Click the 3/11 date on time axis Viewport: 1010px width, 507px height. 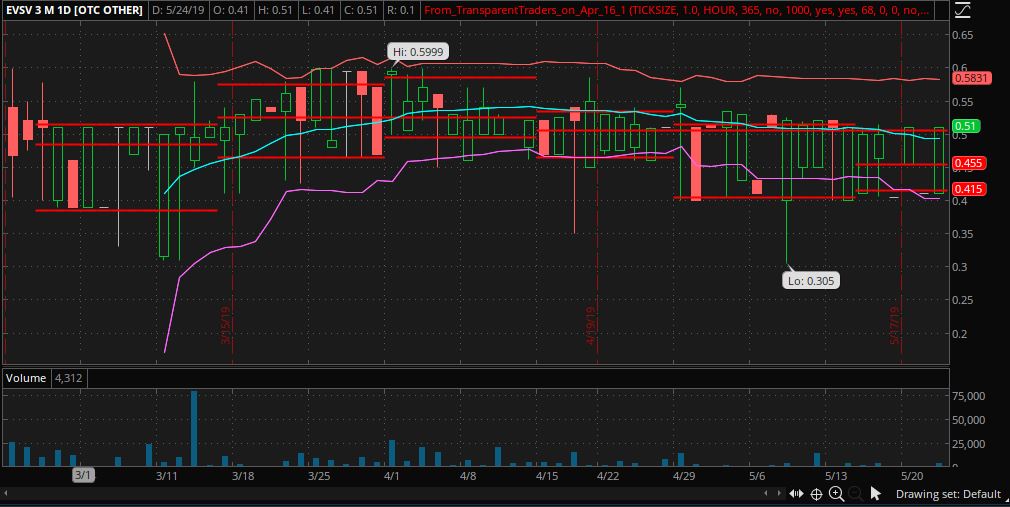coord(167,476)
